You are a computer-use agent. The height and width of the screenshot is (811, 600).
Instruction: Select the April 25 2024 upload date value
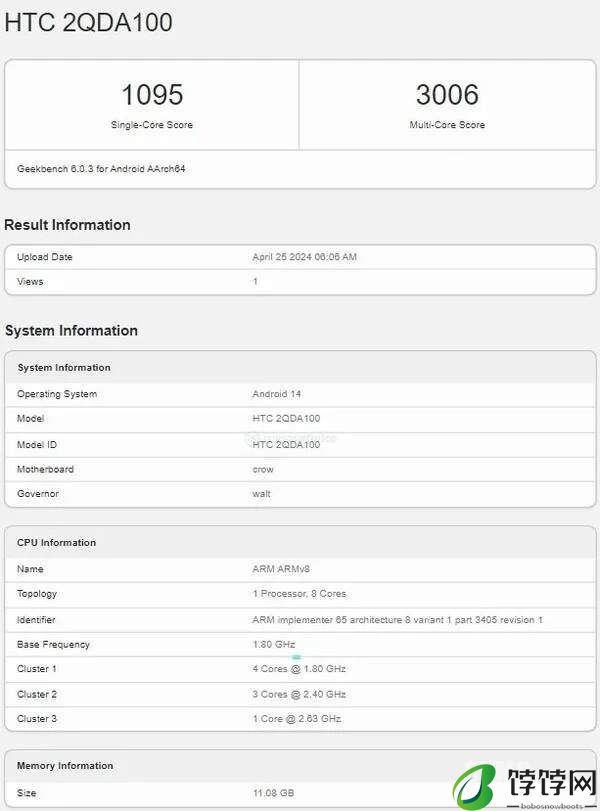tap(305, 257)
